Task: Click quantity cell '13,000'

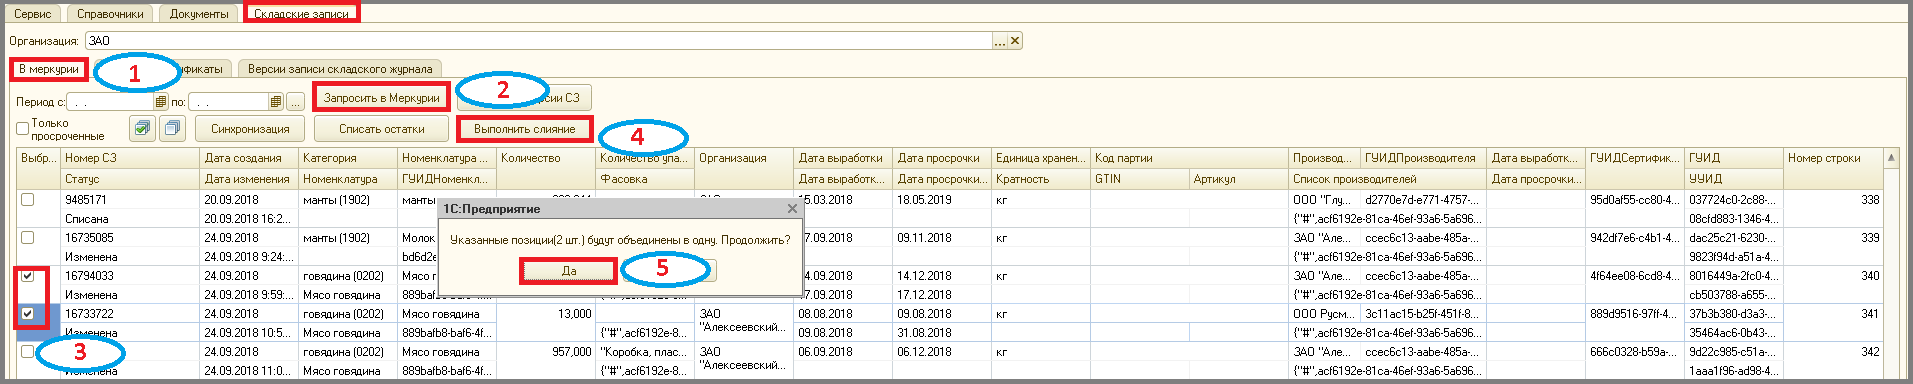Action: pos(547,314)
